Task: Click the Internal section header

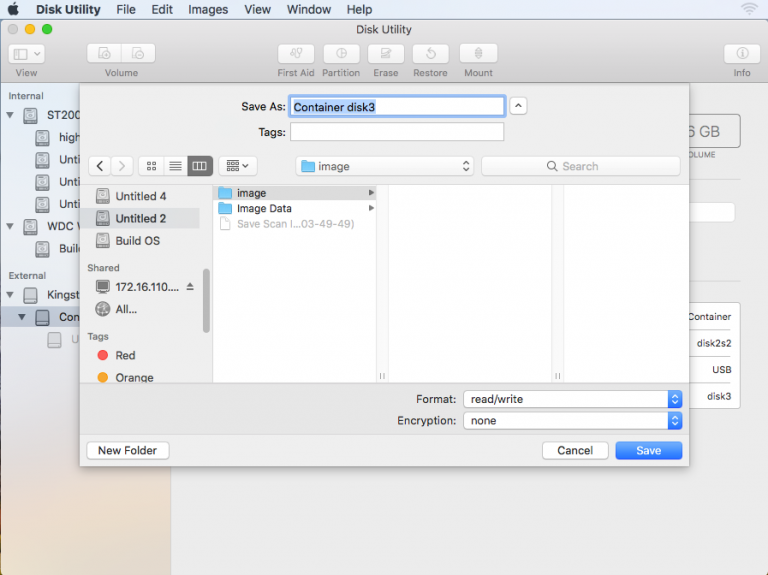Action: point(26,96)
